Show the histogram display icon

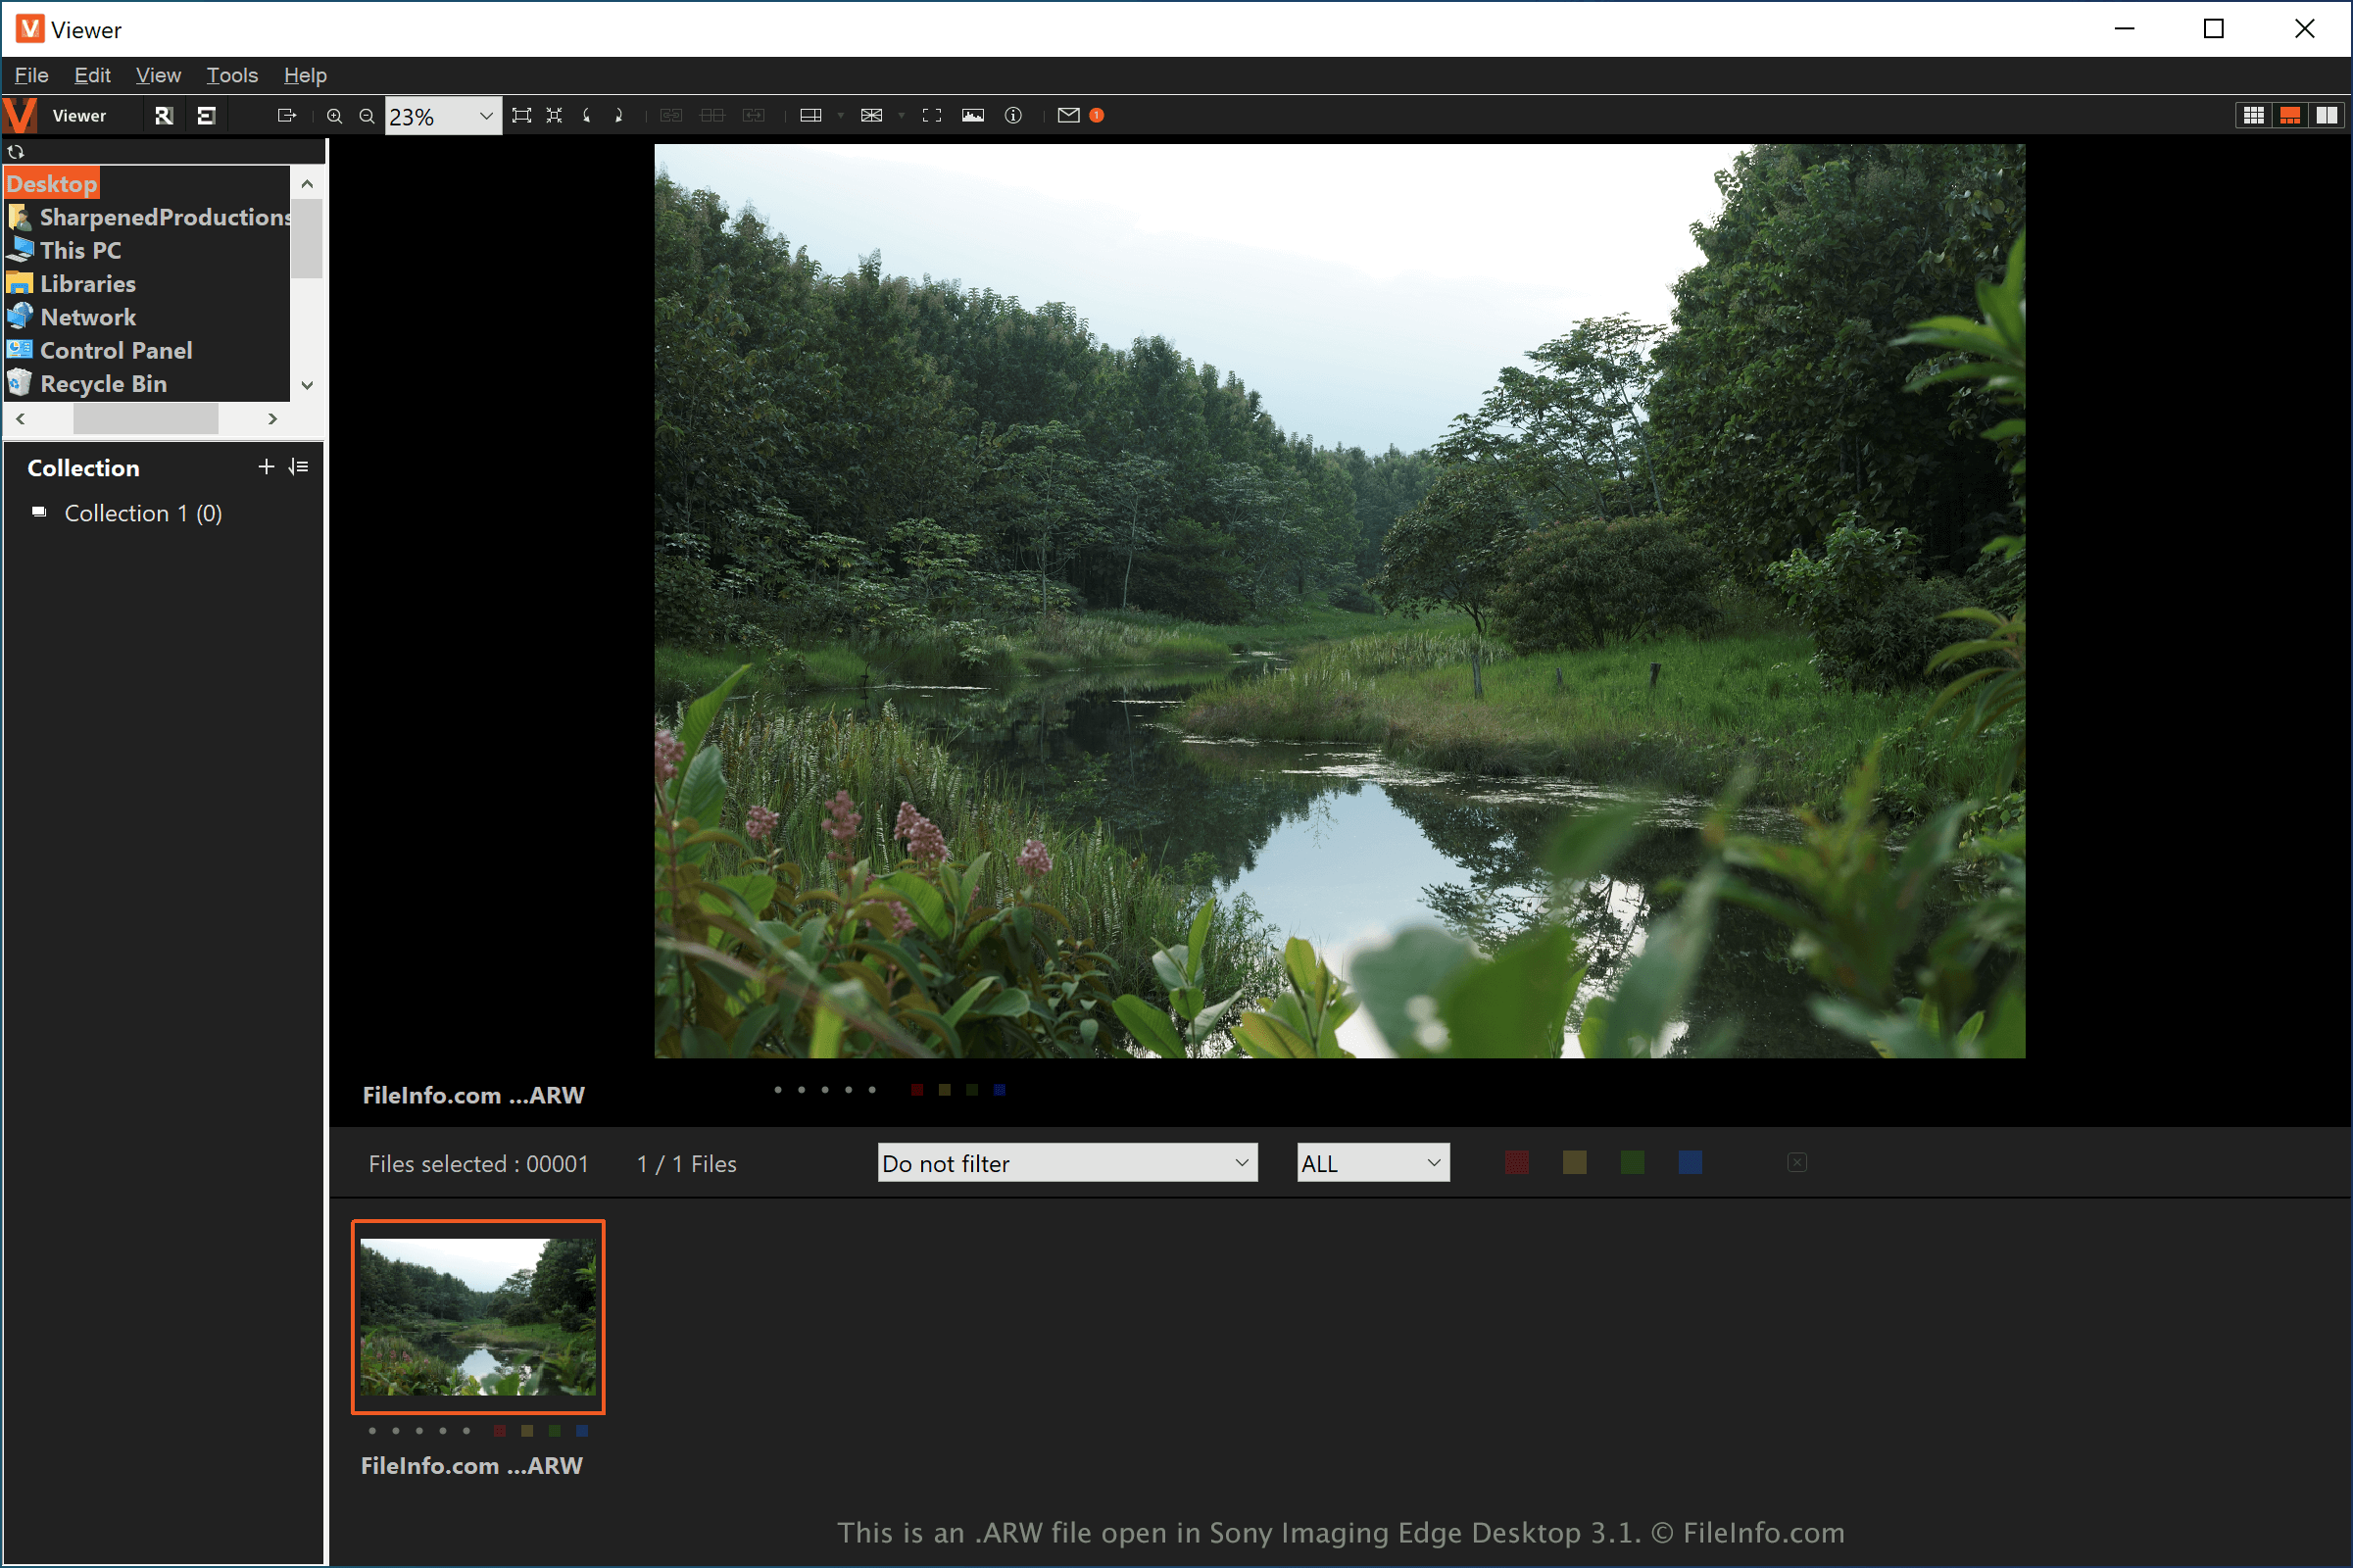(972, 116)
